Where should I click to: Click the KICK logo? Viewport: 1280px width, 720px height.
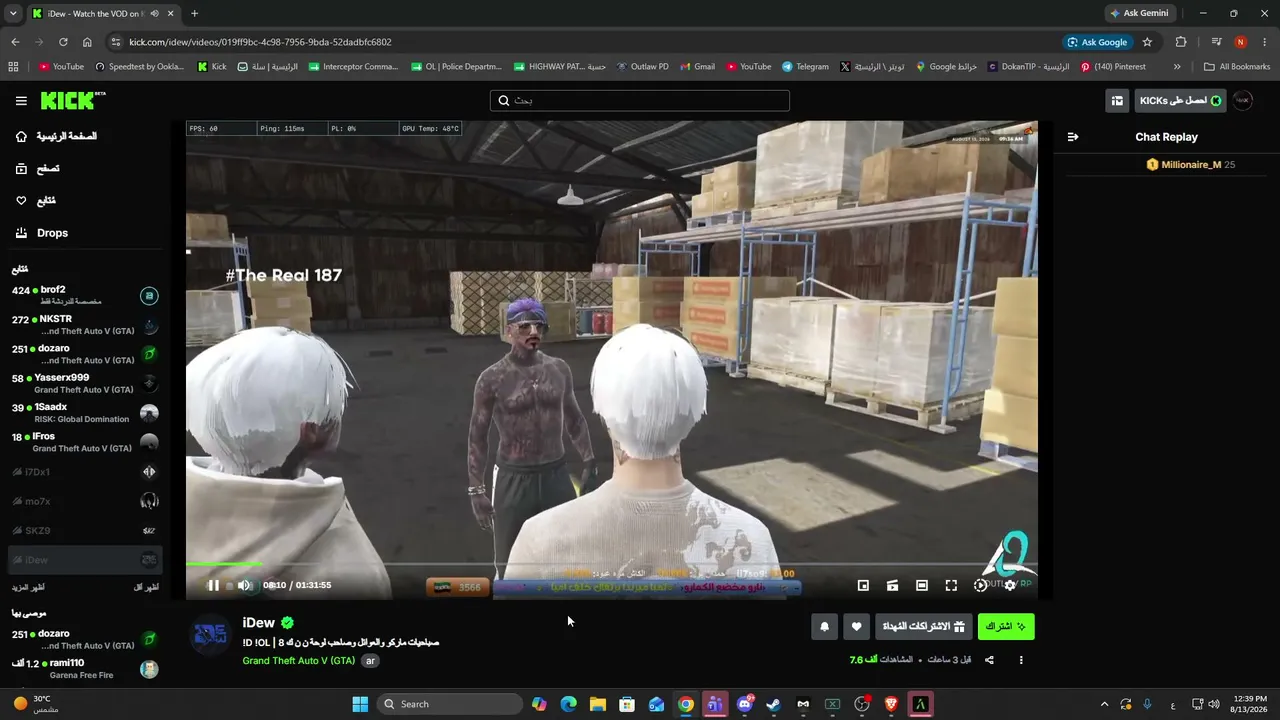point(72,100)
